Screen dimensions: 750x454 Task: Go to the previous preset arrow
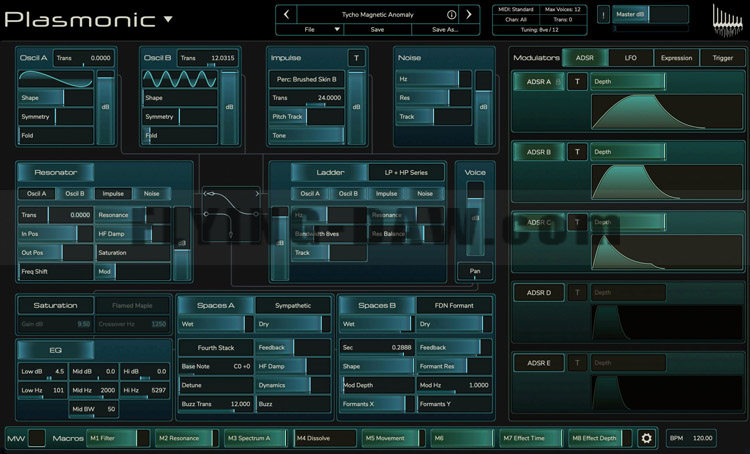coord(286,14)
